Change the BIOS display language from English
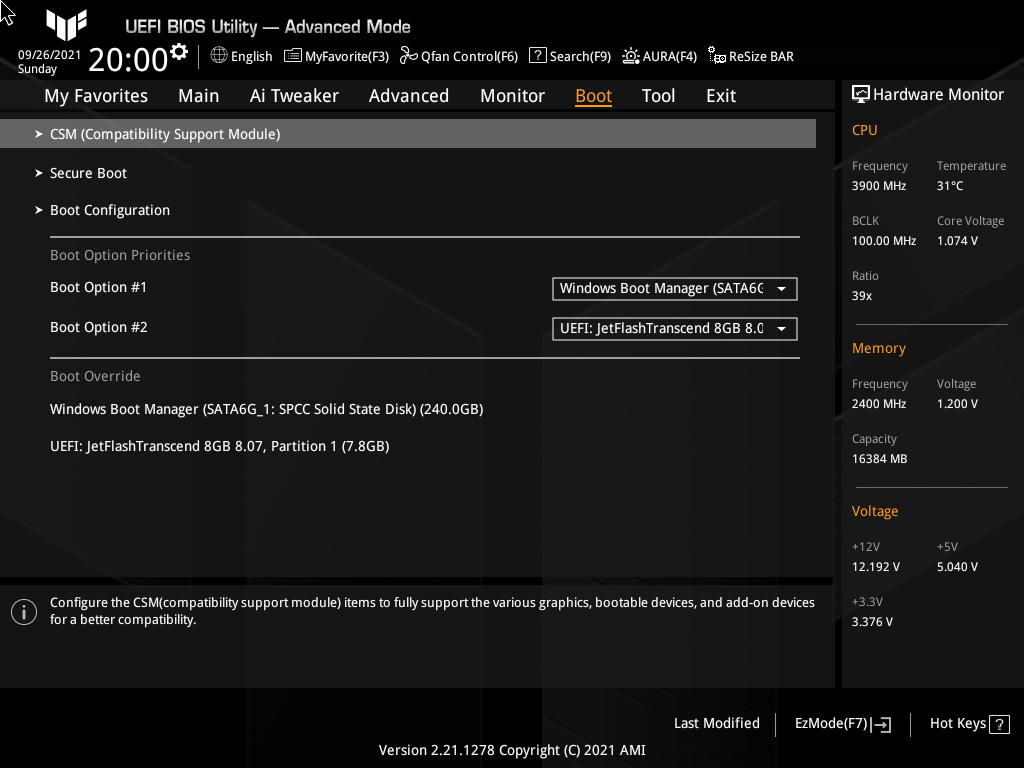This screenshot has width=1024, height=768. 241,56
